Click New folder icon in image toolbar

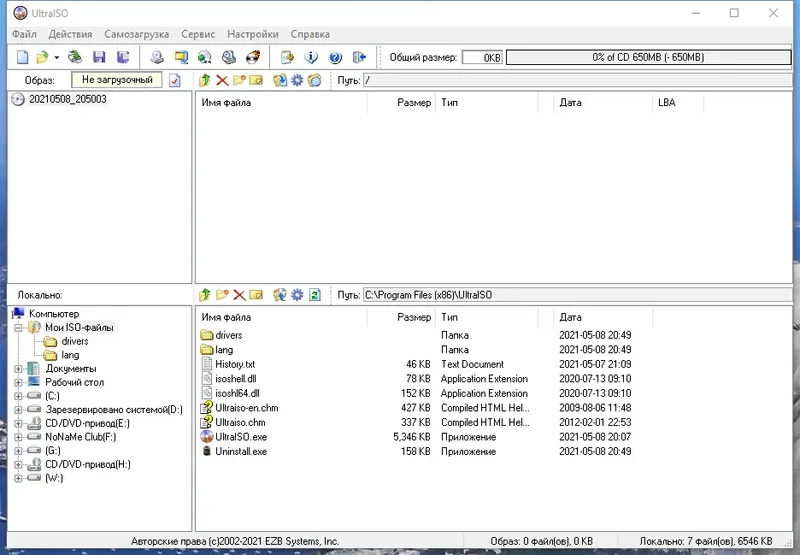239,80
